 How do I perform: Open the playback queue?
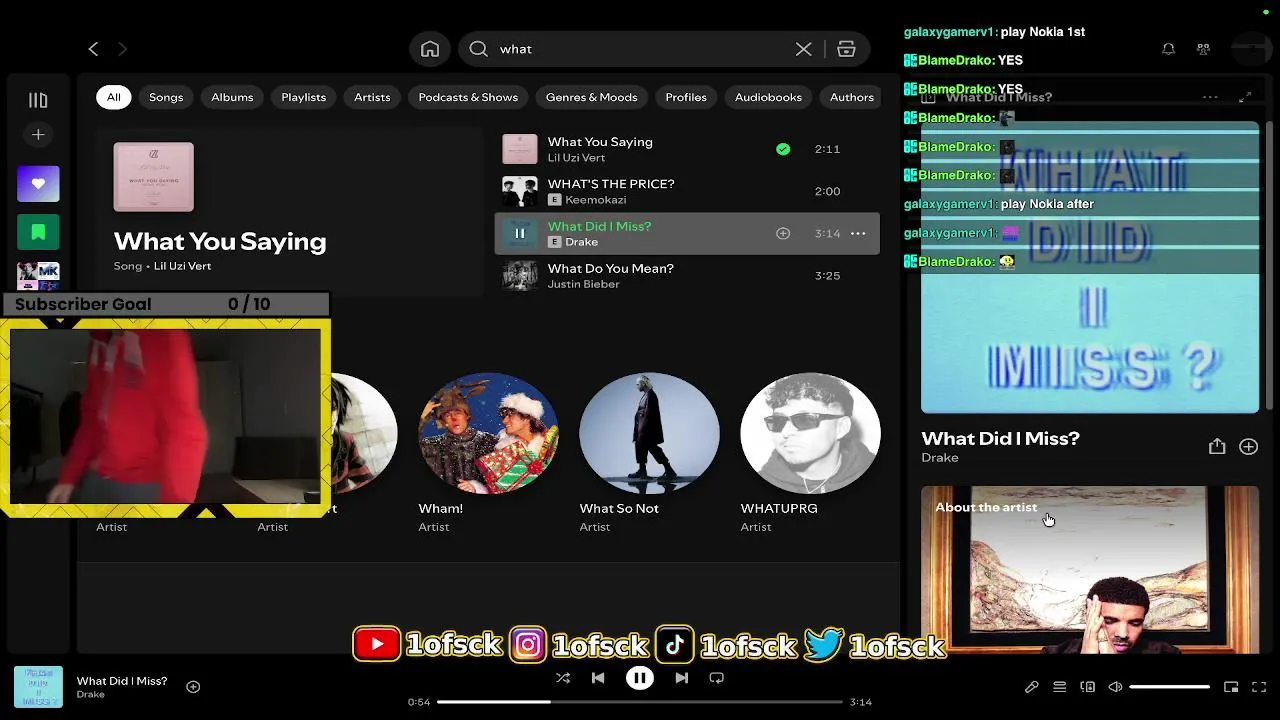click(x=1059, y=687)
